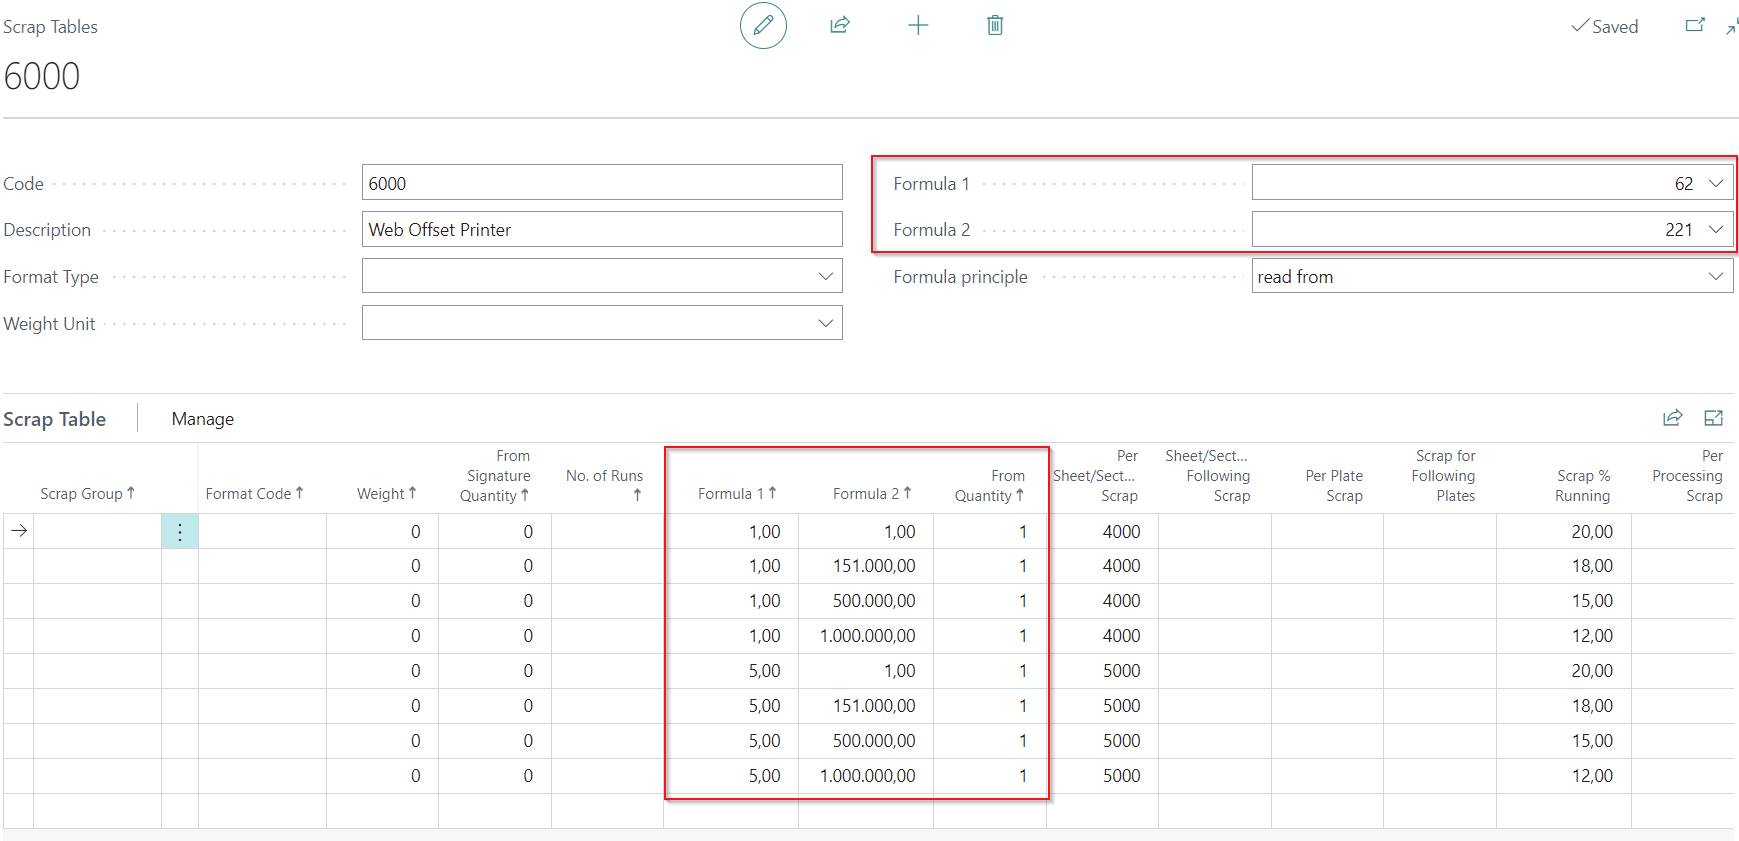Image resolution: width=1739 pixels, height=841 pixels.
Task: Open row options three-dot menu
Action: 180,532
